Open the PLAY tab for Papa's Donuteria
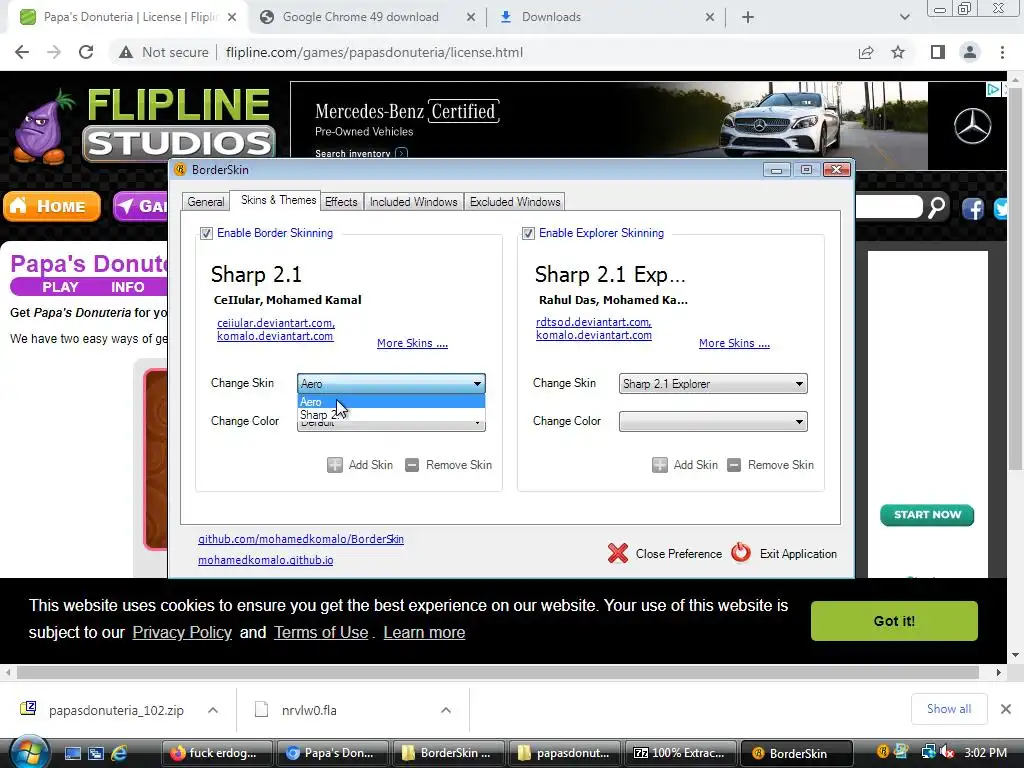 click(60, 287)
